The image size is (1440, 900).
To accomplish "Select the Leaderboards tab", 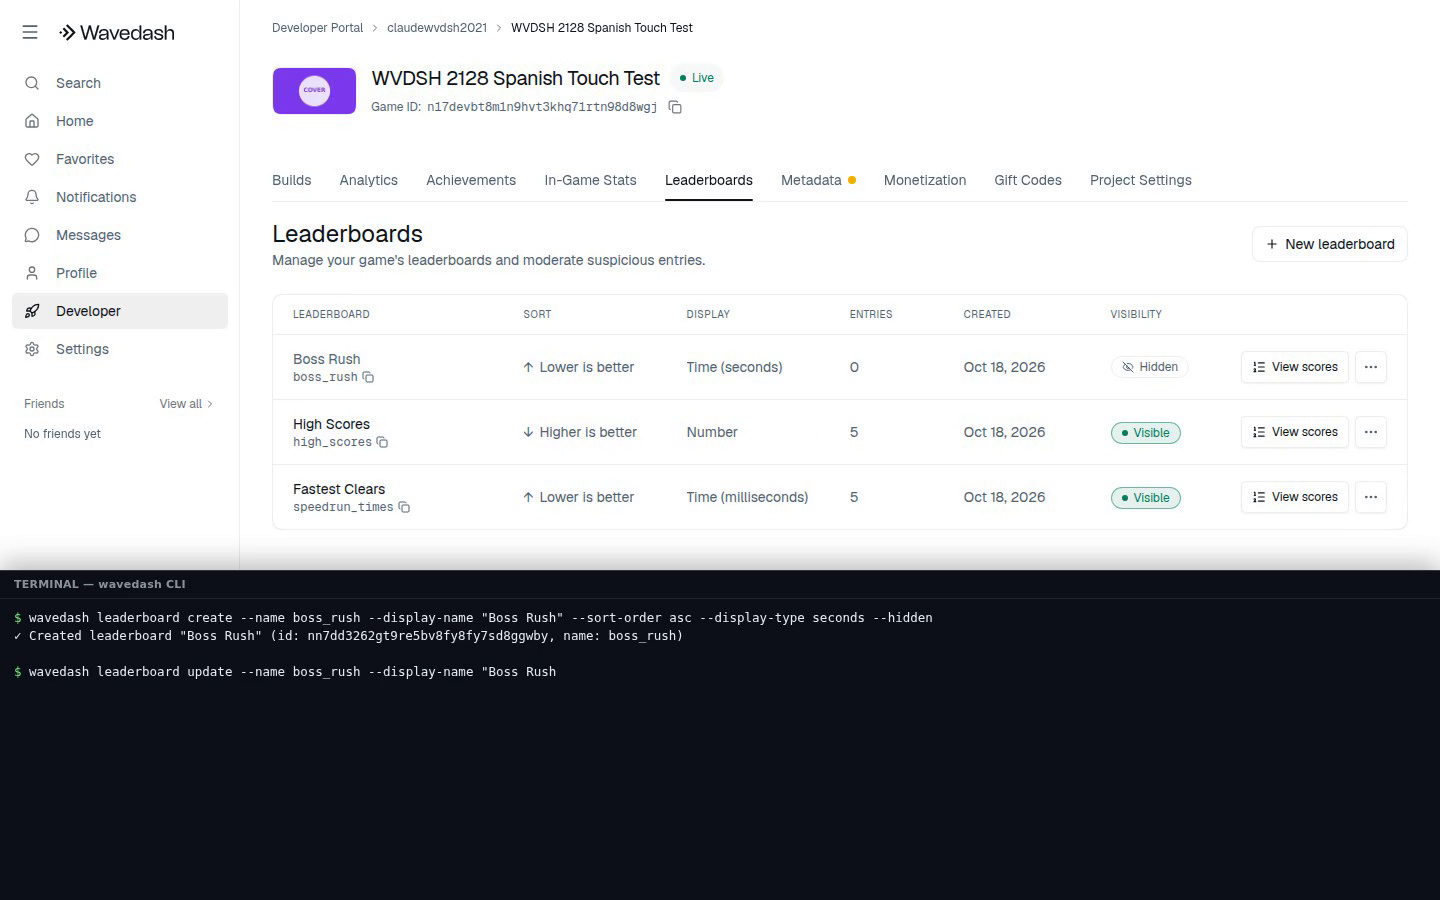I will [x=709, y=180].
